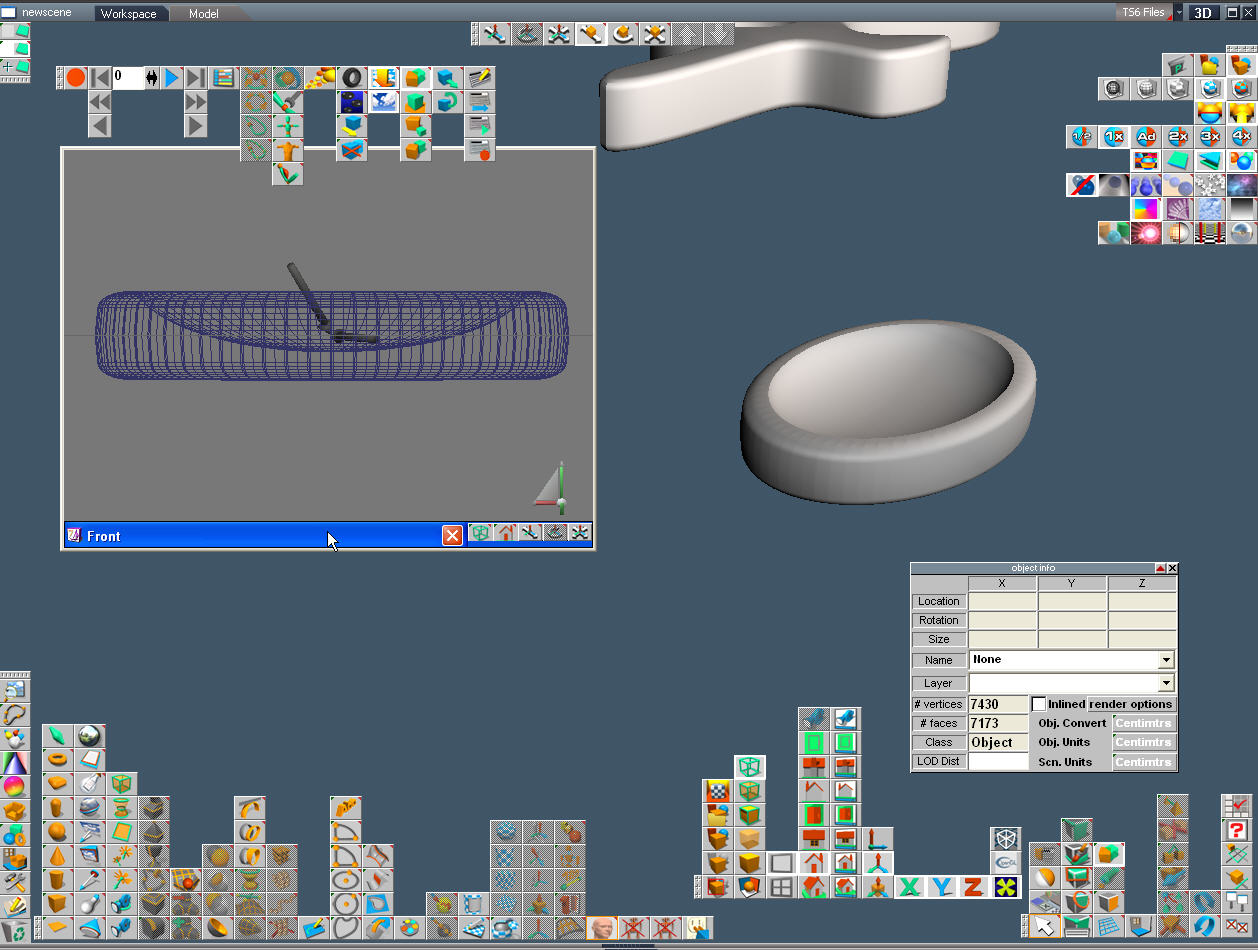Open the Name dropdown in object info

tap(1166, 660)
